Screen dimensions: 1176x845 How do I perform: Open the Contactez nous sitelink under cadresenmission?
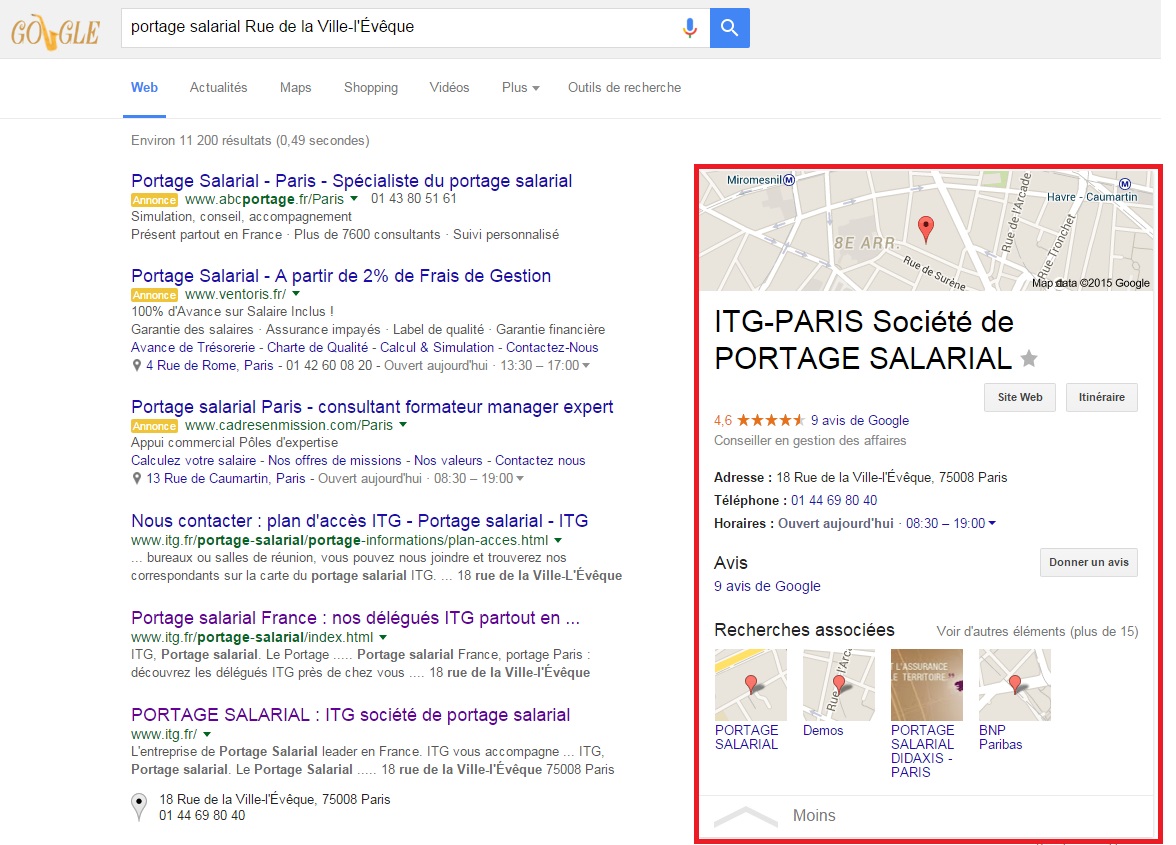pos(540,460)
